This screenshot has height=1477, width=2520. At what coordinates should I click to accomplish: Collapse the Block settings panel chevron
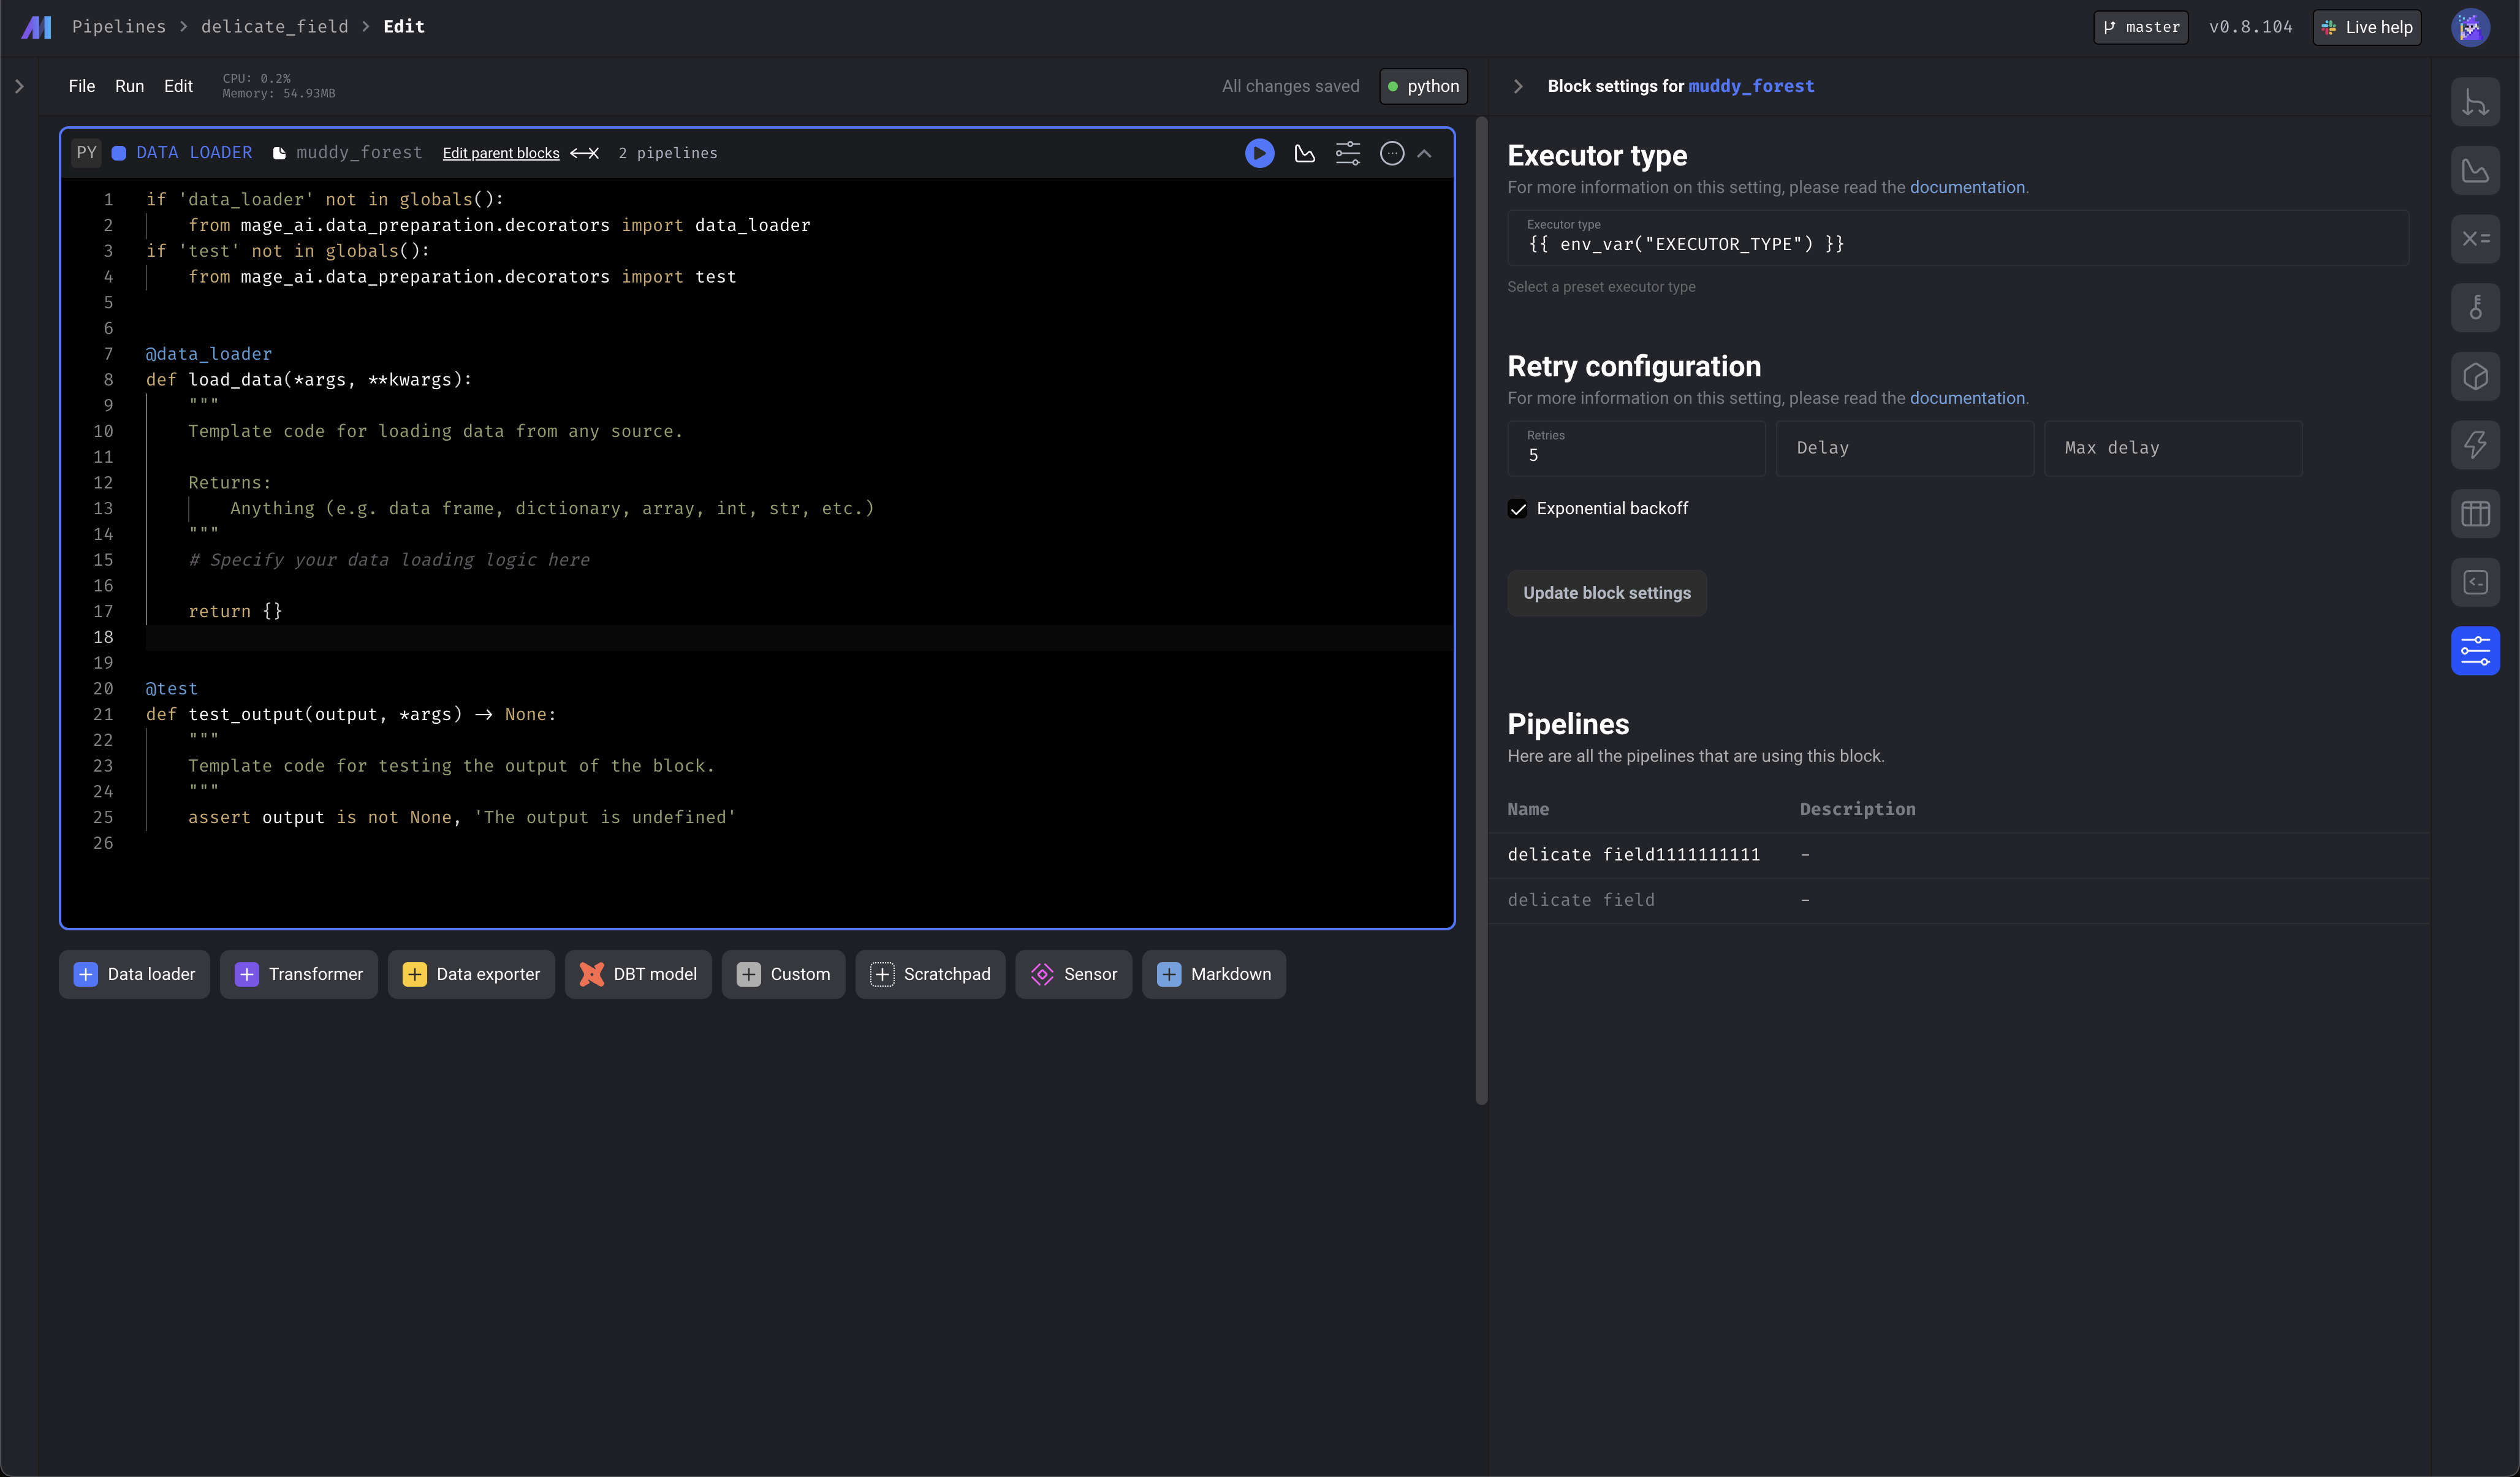pos(1517,86)
